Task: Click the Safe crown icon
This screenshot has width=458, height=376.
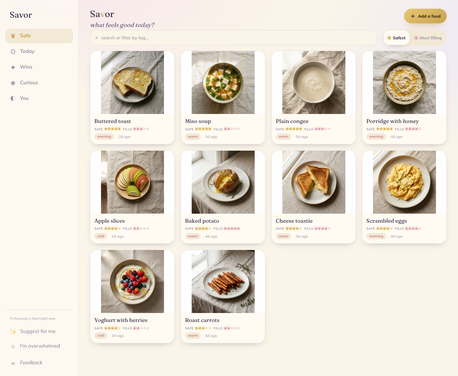Action: [13, 36]
